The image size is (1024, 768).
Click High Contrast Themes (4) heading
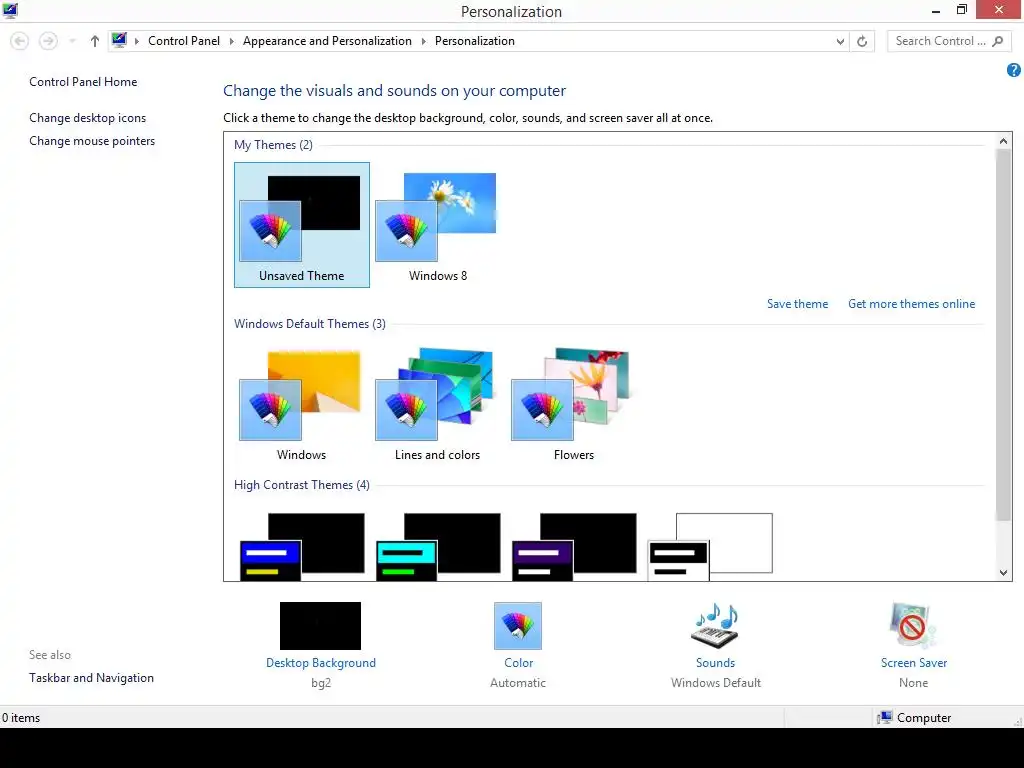click(302, 485)
